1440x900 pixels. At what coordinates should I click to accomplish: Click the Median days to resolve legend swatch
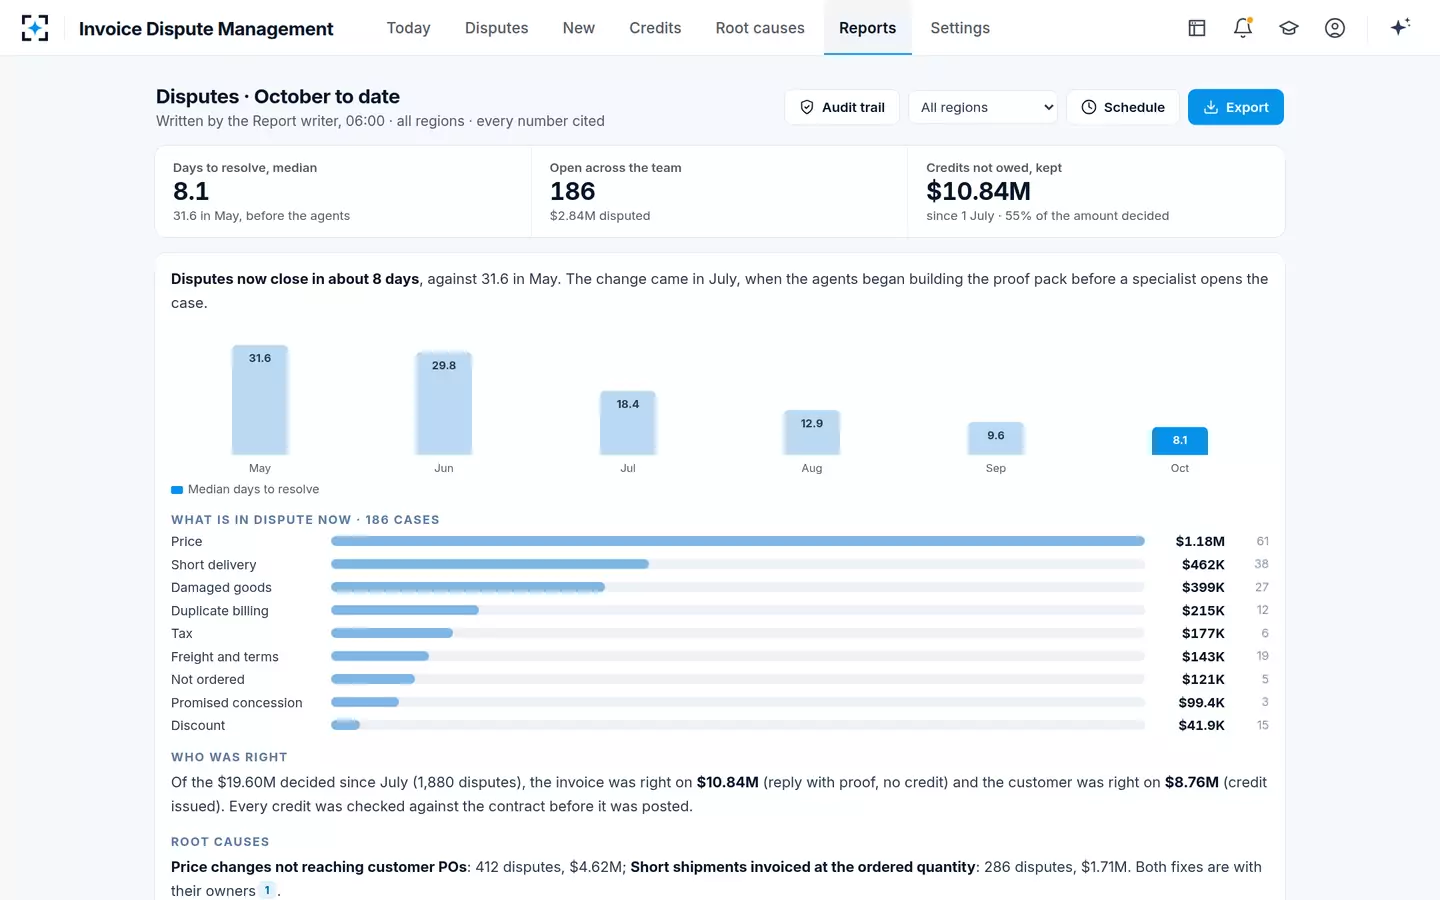tap(177, 490)
